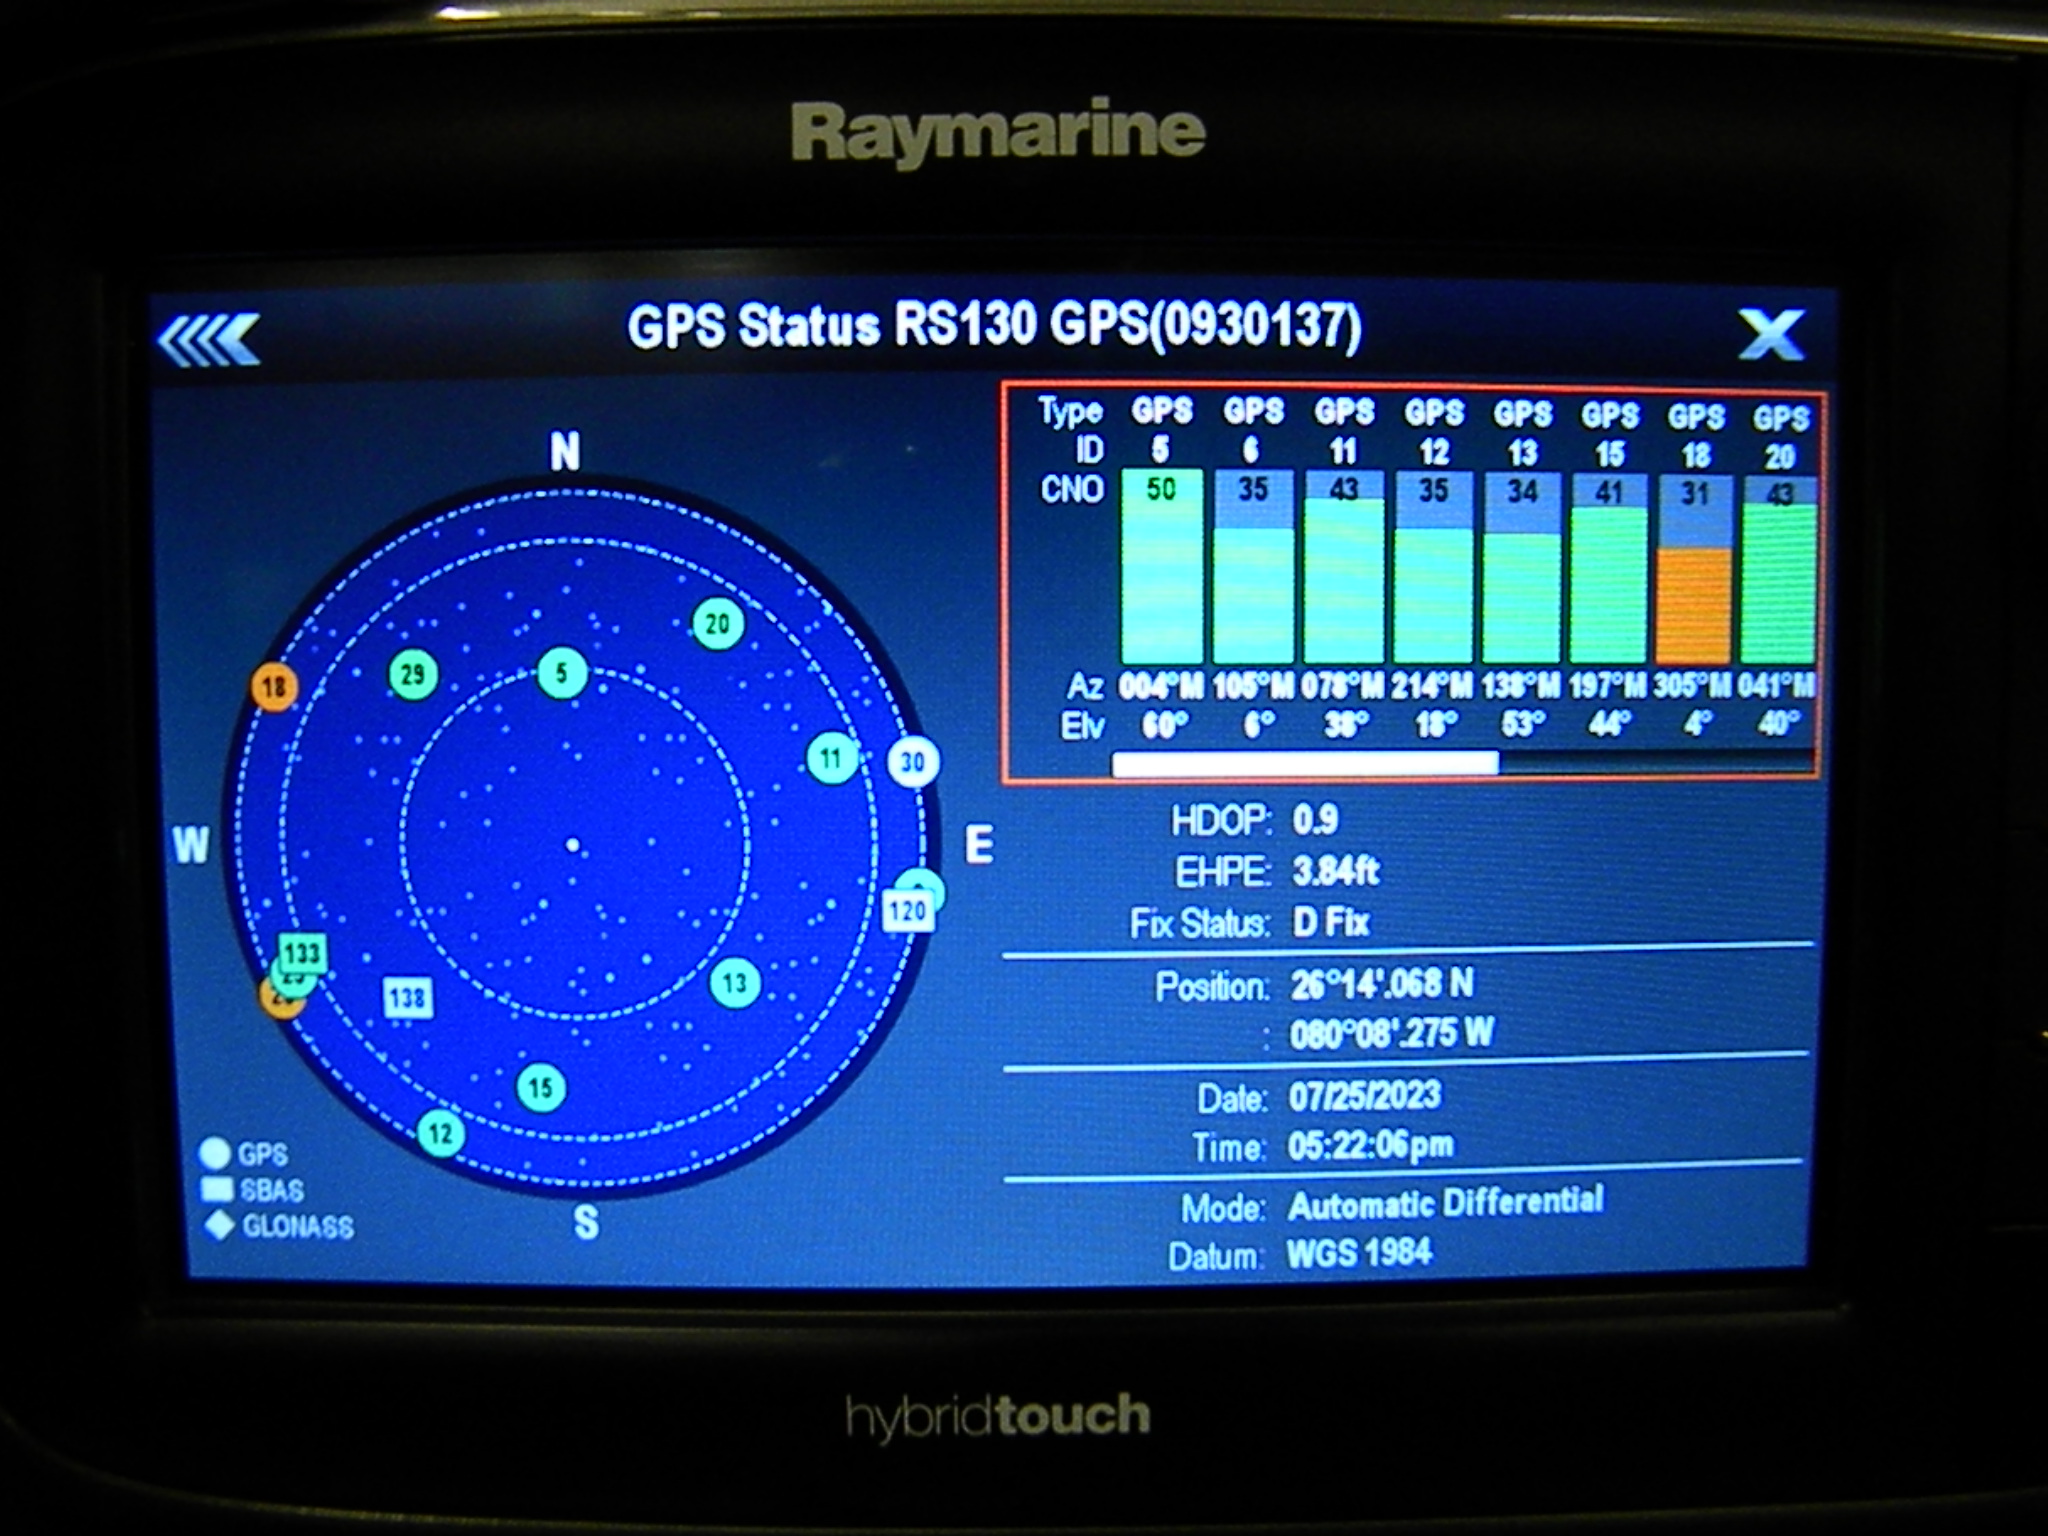
Task: Select satellite 5 on sky view
Action: (x=562, y=673)
